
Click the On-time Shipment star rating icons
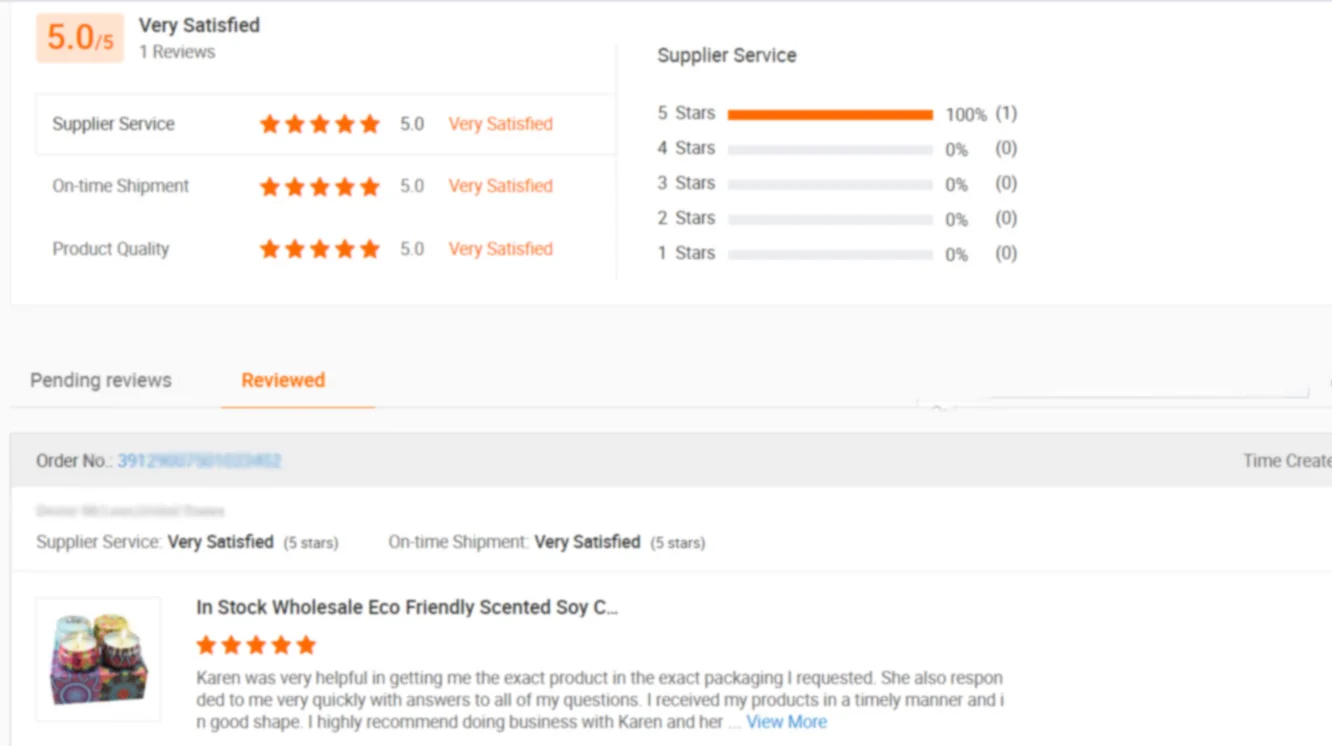(319, 187)
